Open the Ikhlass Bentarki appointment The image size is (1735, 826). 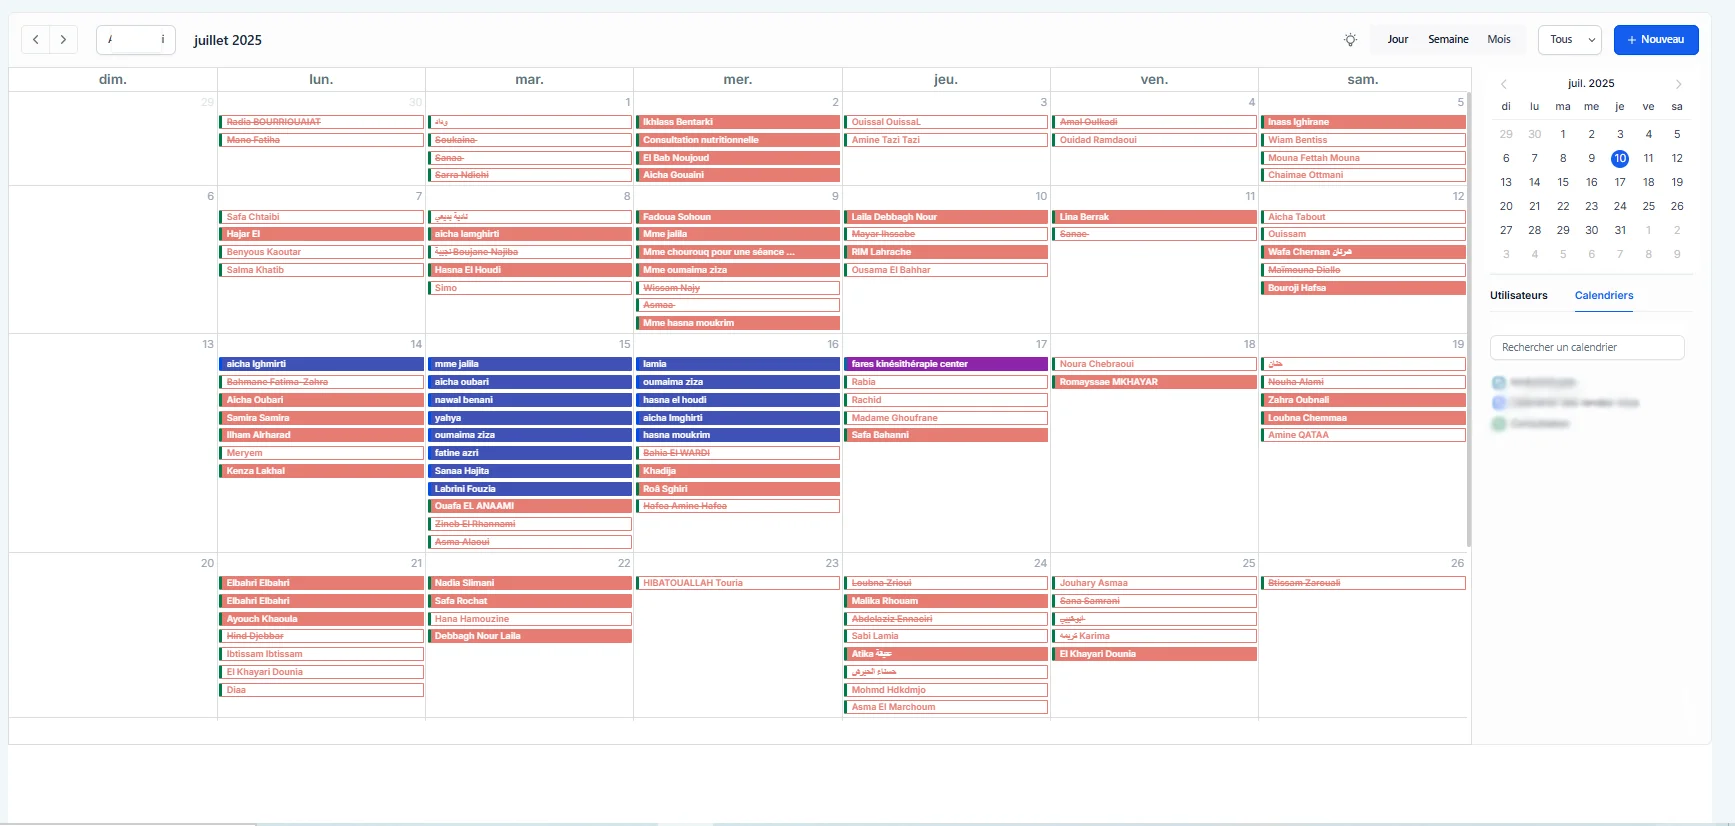tap(738, 122)
